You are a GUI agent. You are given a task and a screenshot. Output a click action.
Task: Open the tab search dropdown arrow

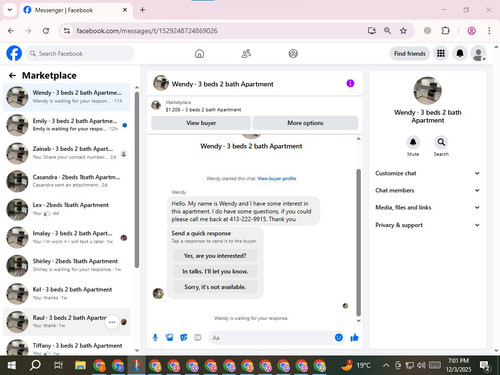(10, 10)
